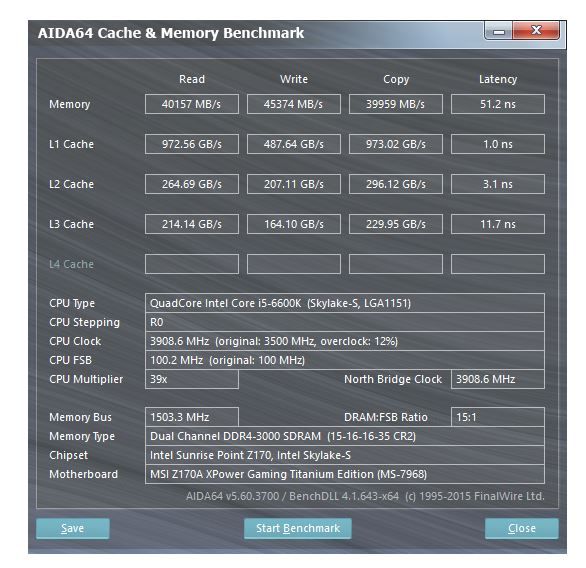The height and width of the screenshot is (568, 586).
Task: Select Memory copy value 39959 MB/s
Action: pyautogui.click(x=396, y=104)
